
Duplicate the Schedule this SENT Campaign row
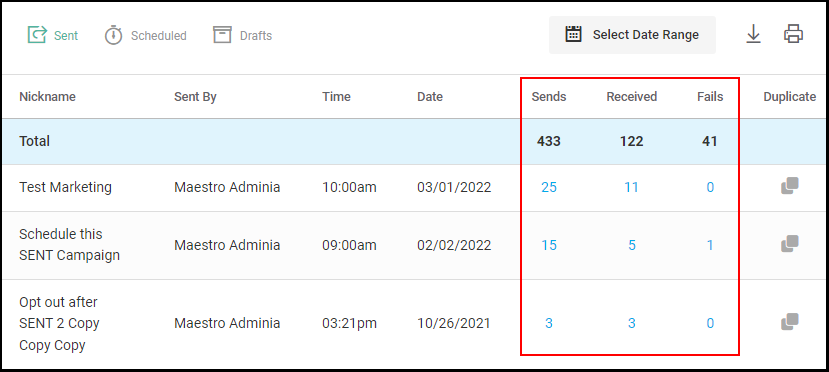click(789, 244)
